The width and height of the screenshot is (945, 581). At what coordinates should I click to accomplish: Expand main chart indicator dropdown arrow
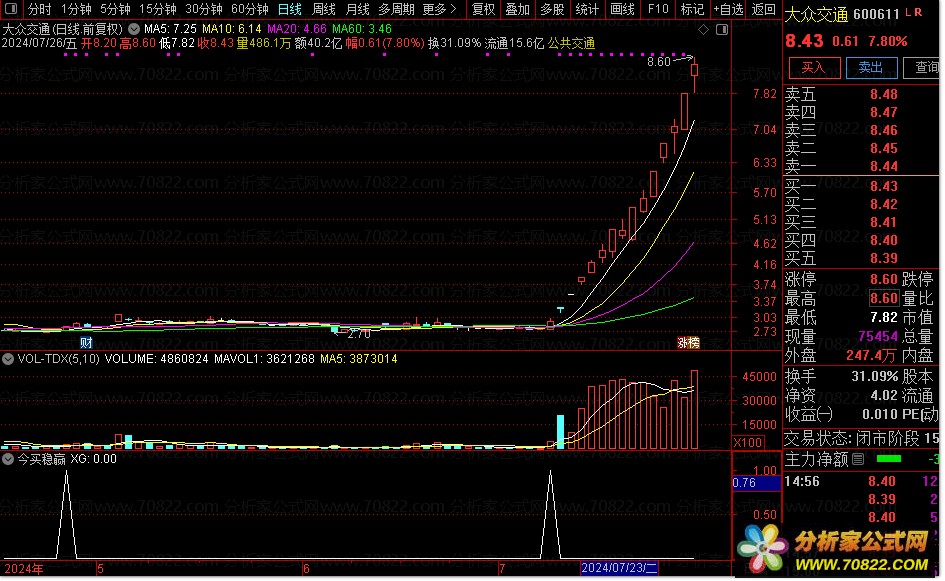(x=134, y=28)
